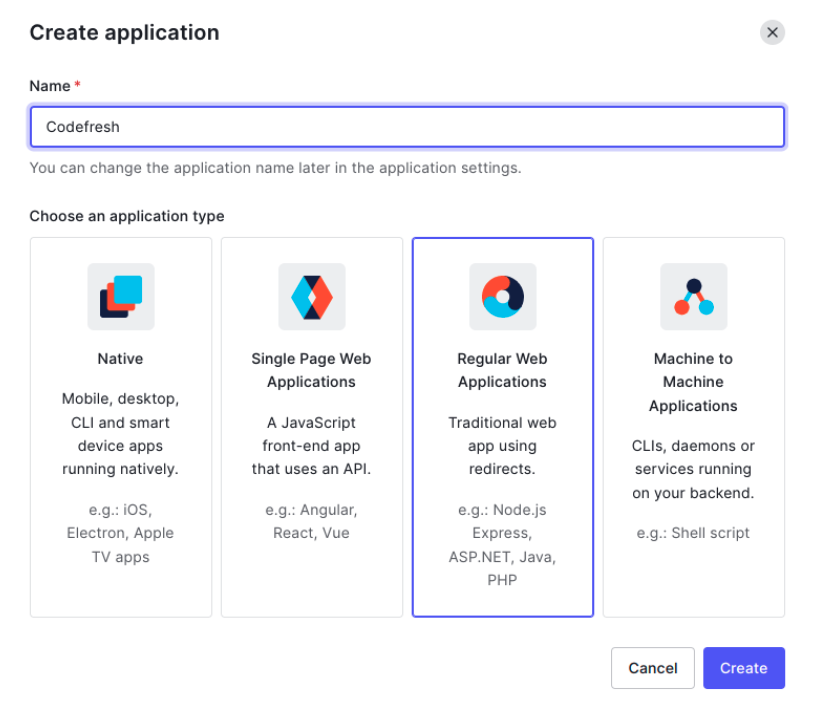Close the Create application dialog with X
The width and height of the screenshot is (816, 706).
(x=772, y=32)
